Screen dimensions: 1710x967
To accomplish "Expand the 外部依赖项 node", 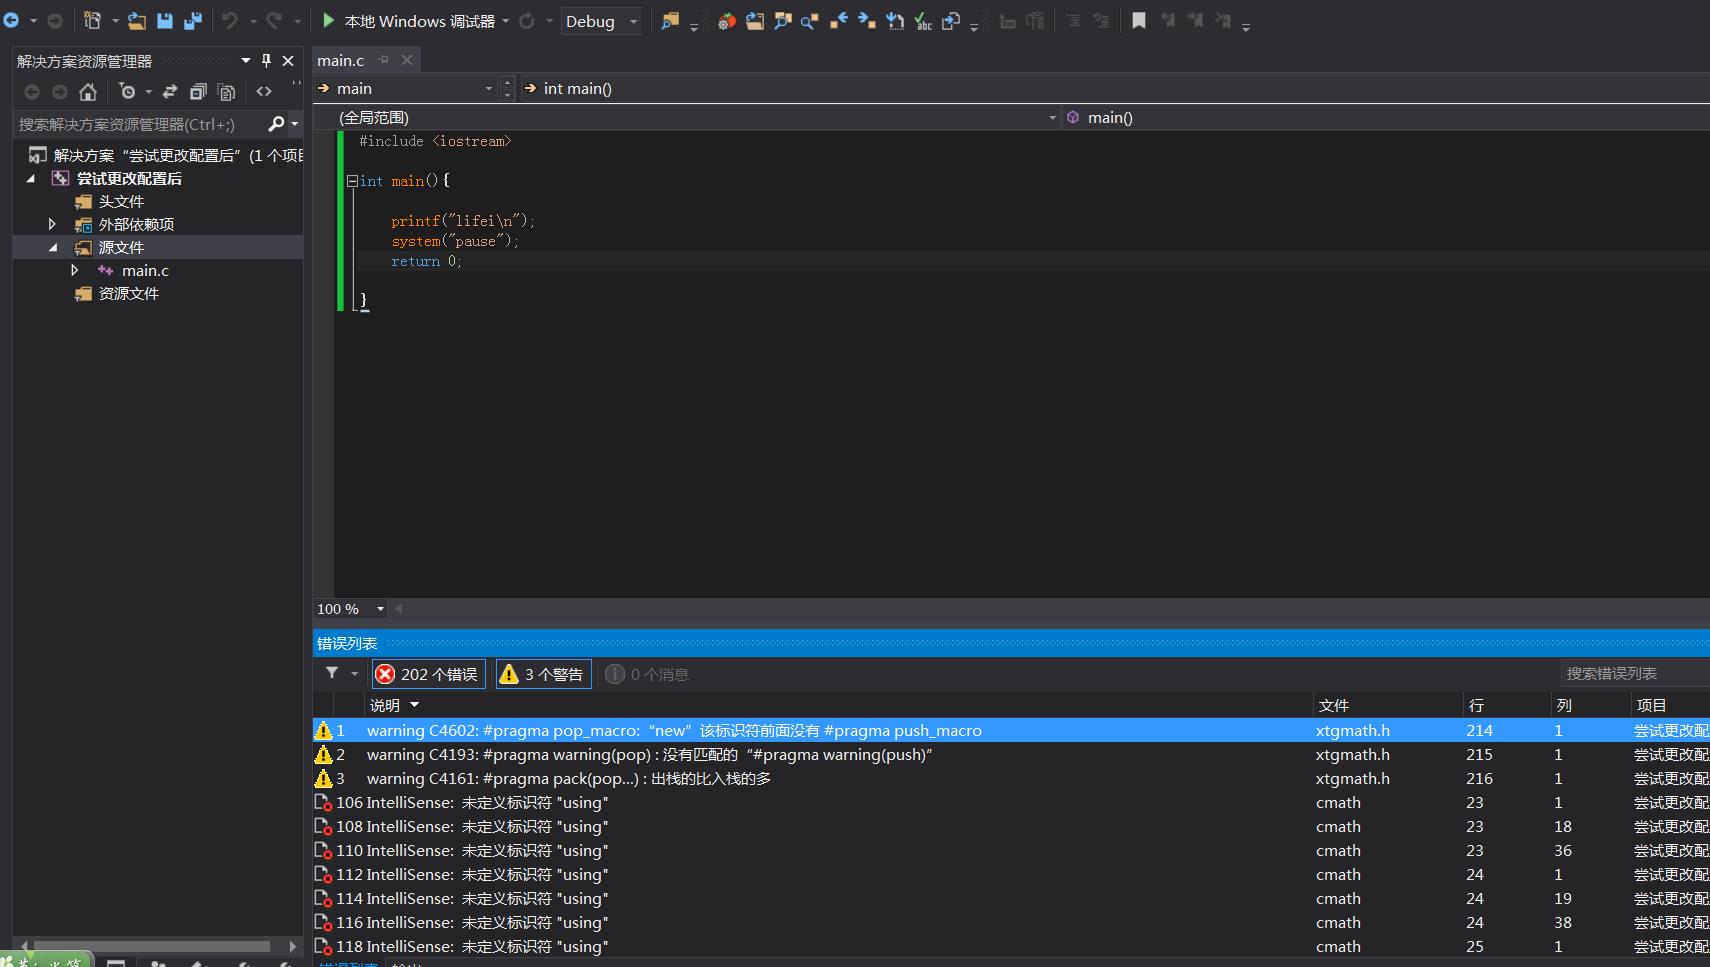I will pyautogui.click(x=52, y=224).
